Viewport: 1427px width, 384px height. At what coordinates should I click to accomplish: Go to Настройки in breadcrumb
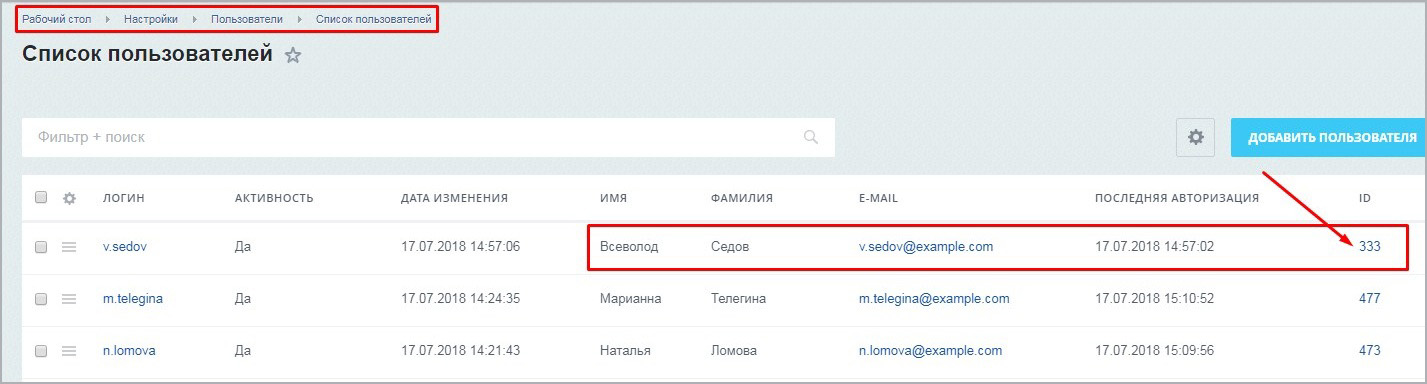(151, 19)
